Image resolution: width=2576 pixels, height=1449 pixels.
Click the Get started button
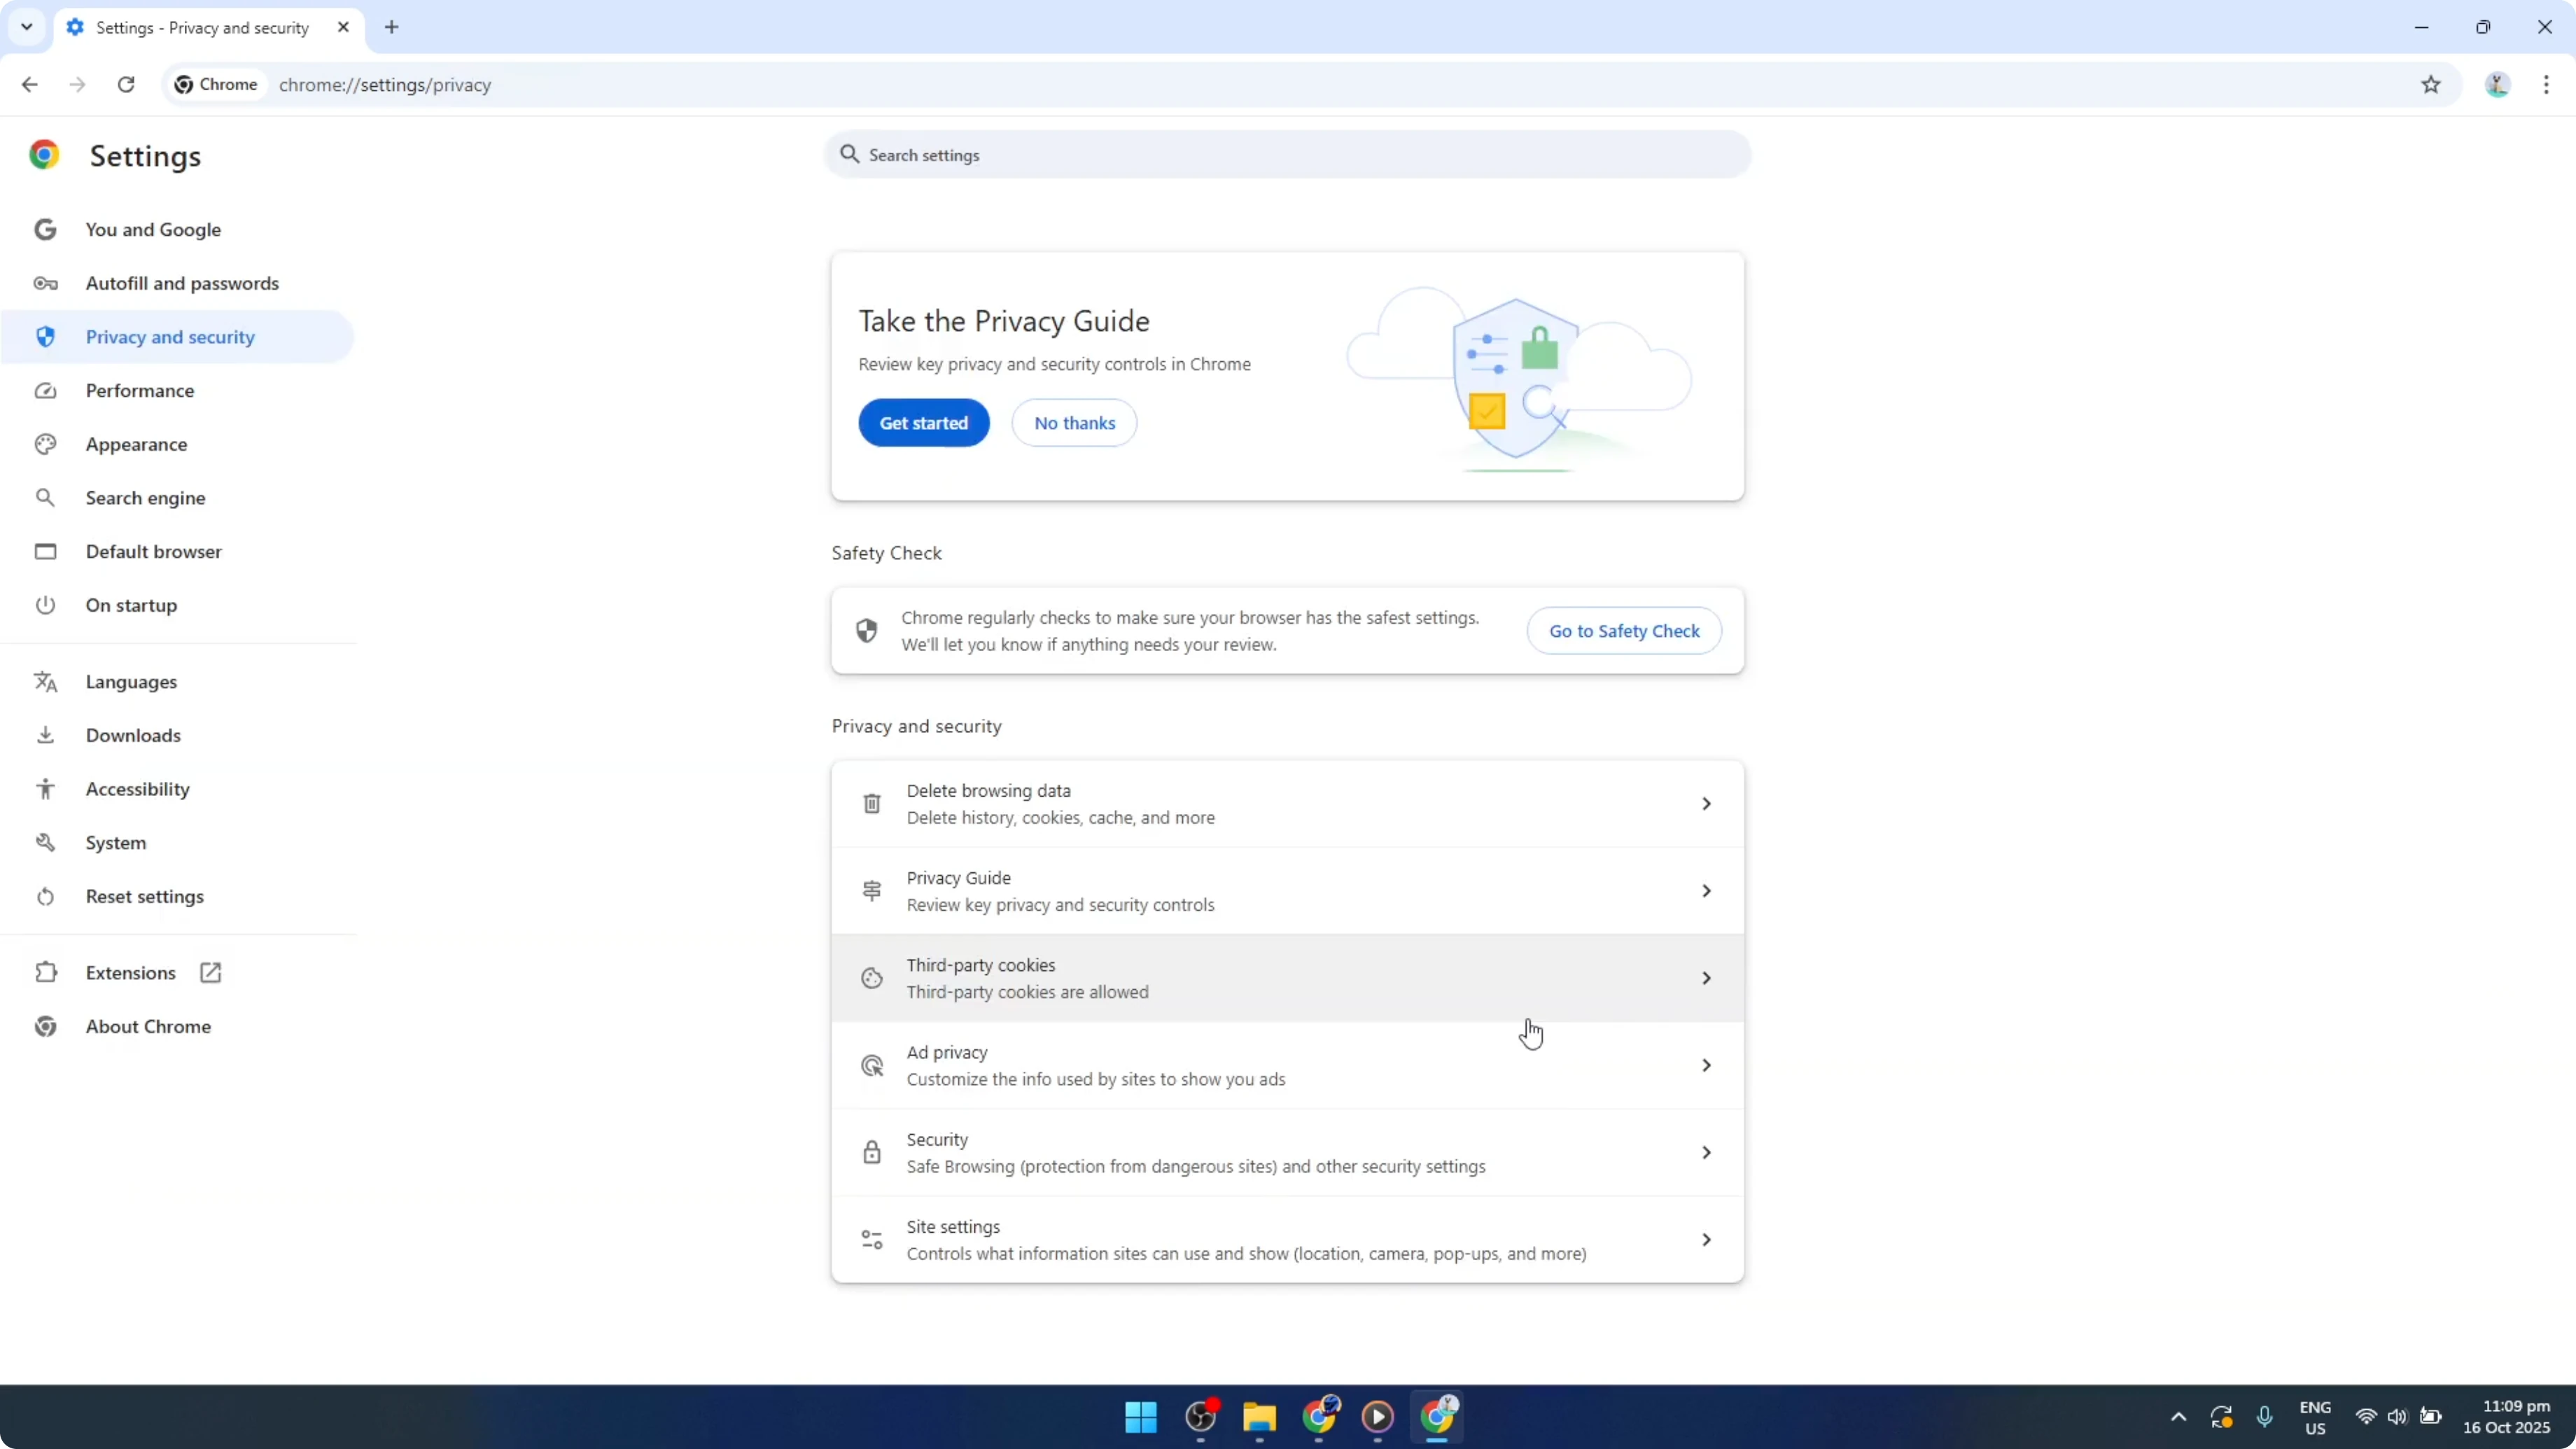tap(923, 422)
